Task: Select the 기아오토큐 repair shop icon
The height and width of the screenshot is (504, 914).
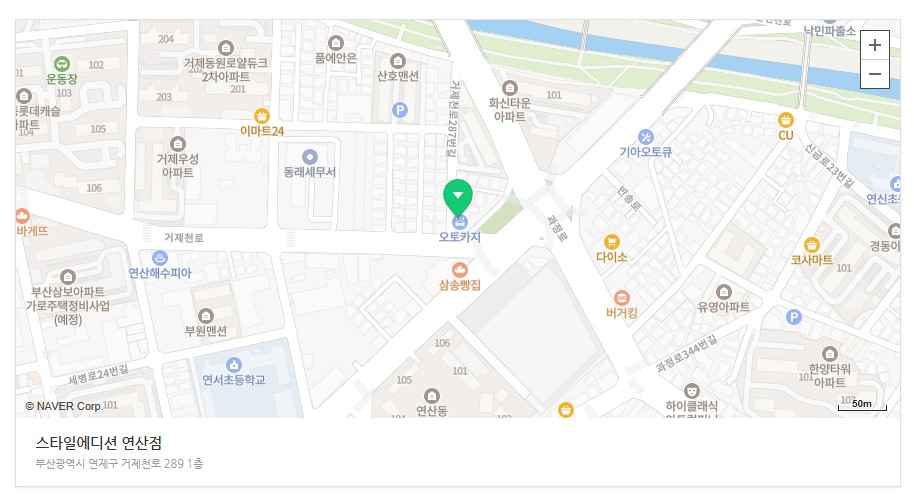Action: [645, 137]
